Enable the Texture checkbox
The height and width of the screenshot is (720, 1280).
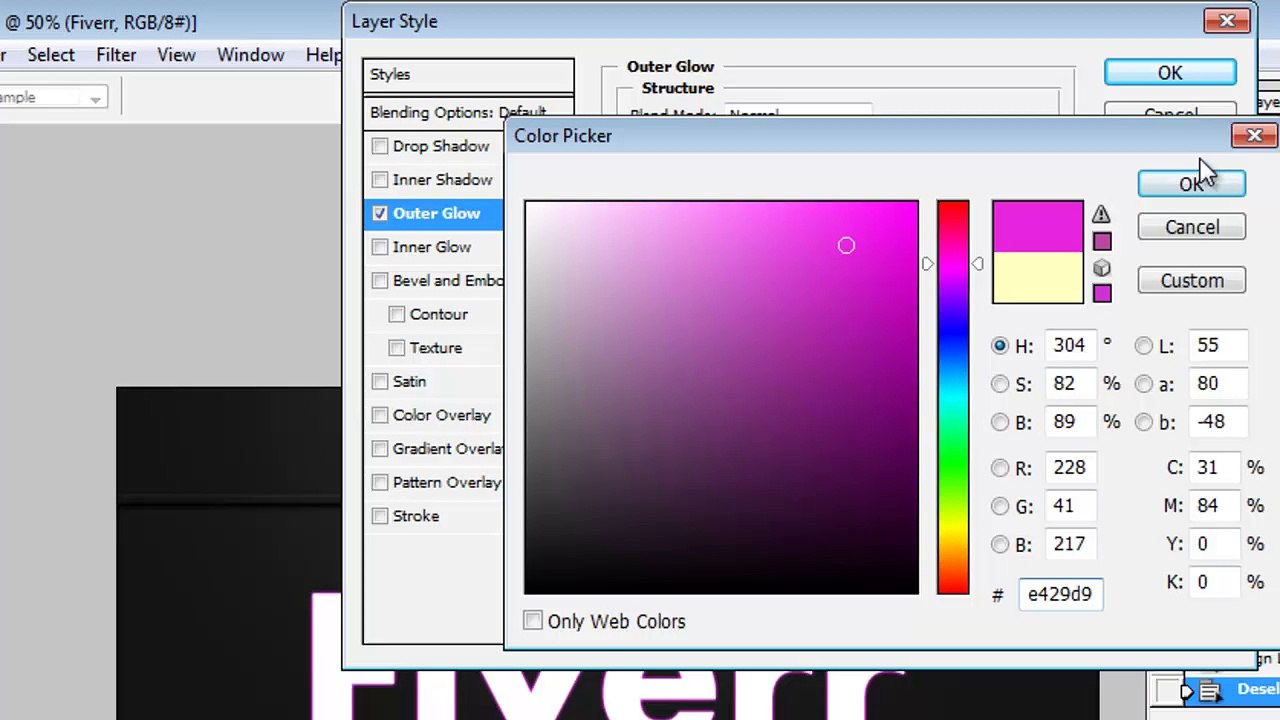[397, 348]
